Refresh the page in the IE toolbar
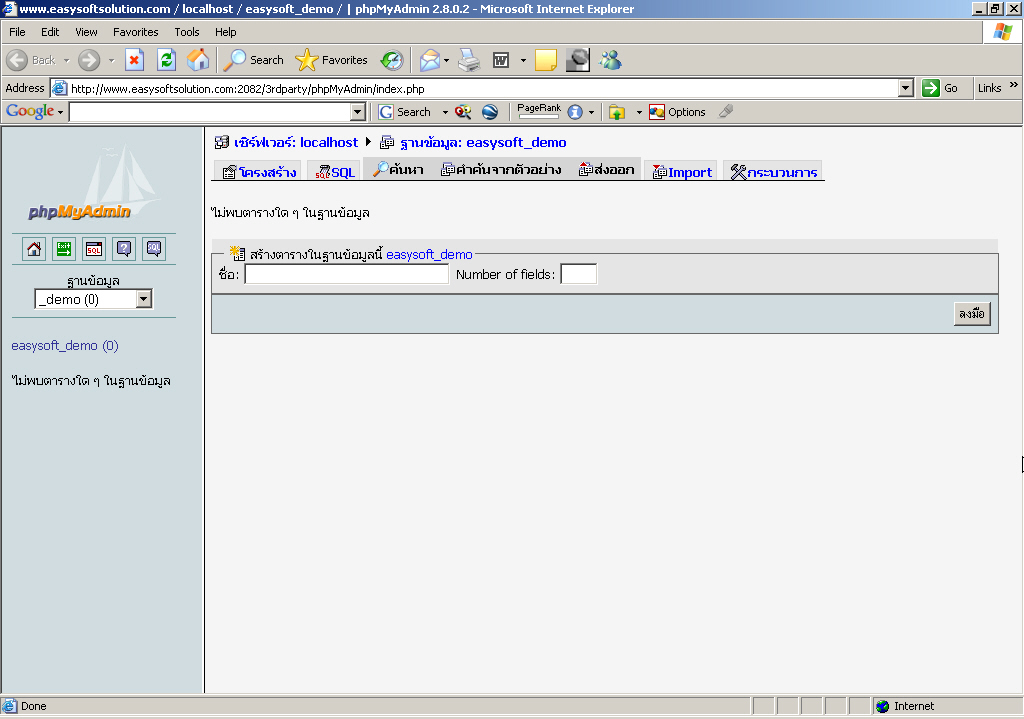This screenshot has width=1024, height=719. coord(167,60)
